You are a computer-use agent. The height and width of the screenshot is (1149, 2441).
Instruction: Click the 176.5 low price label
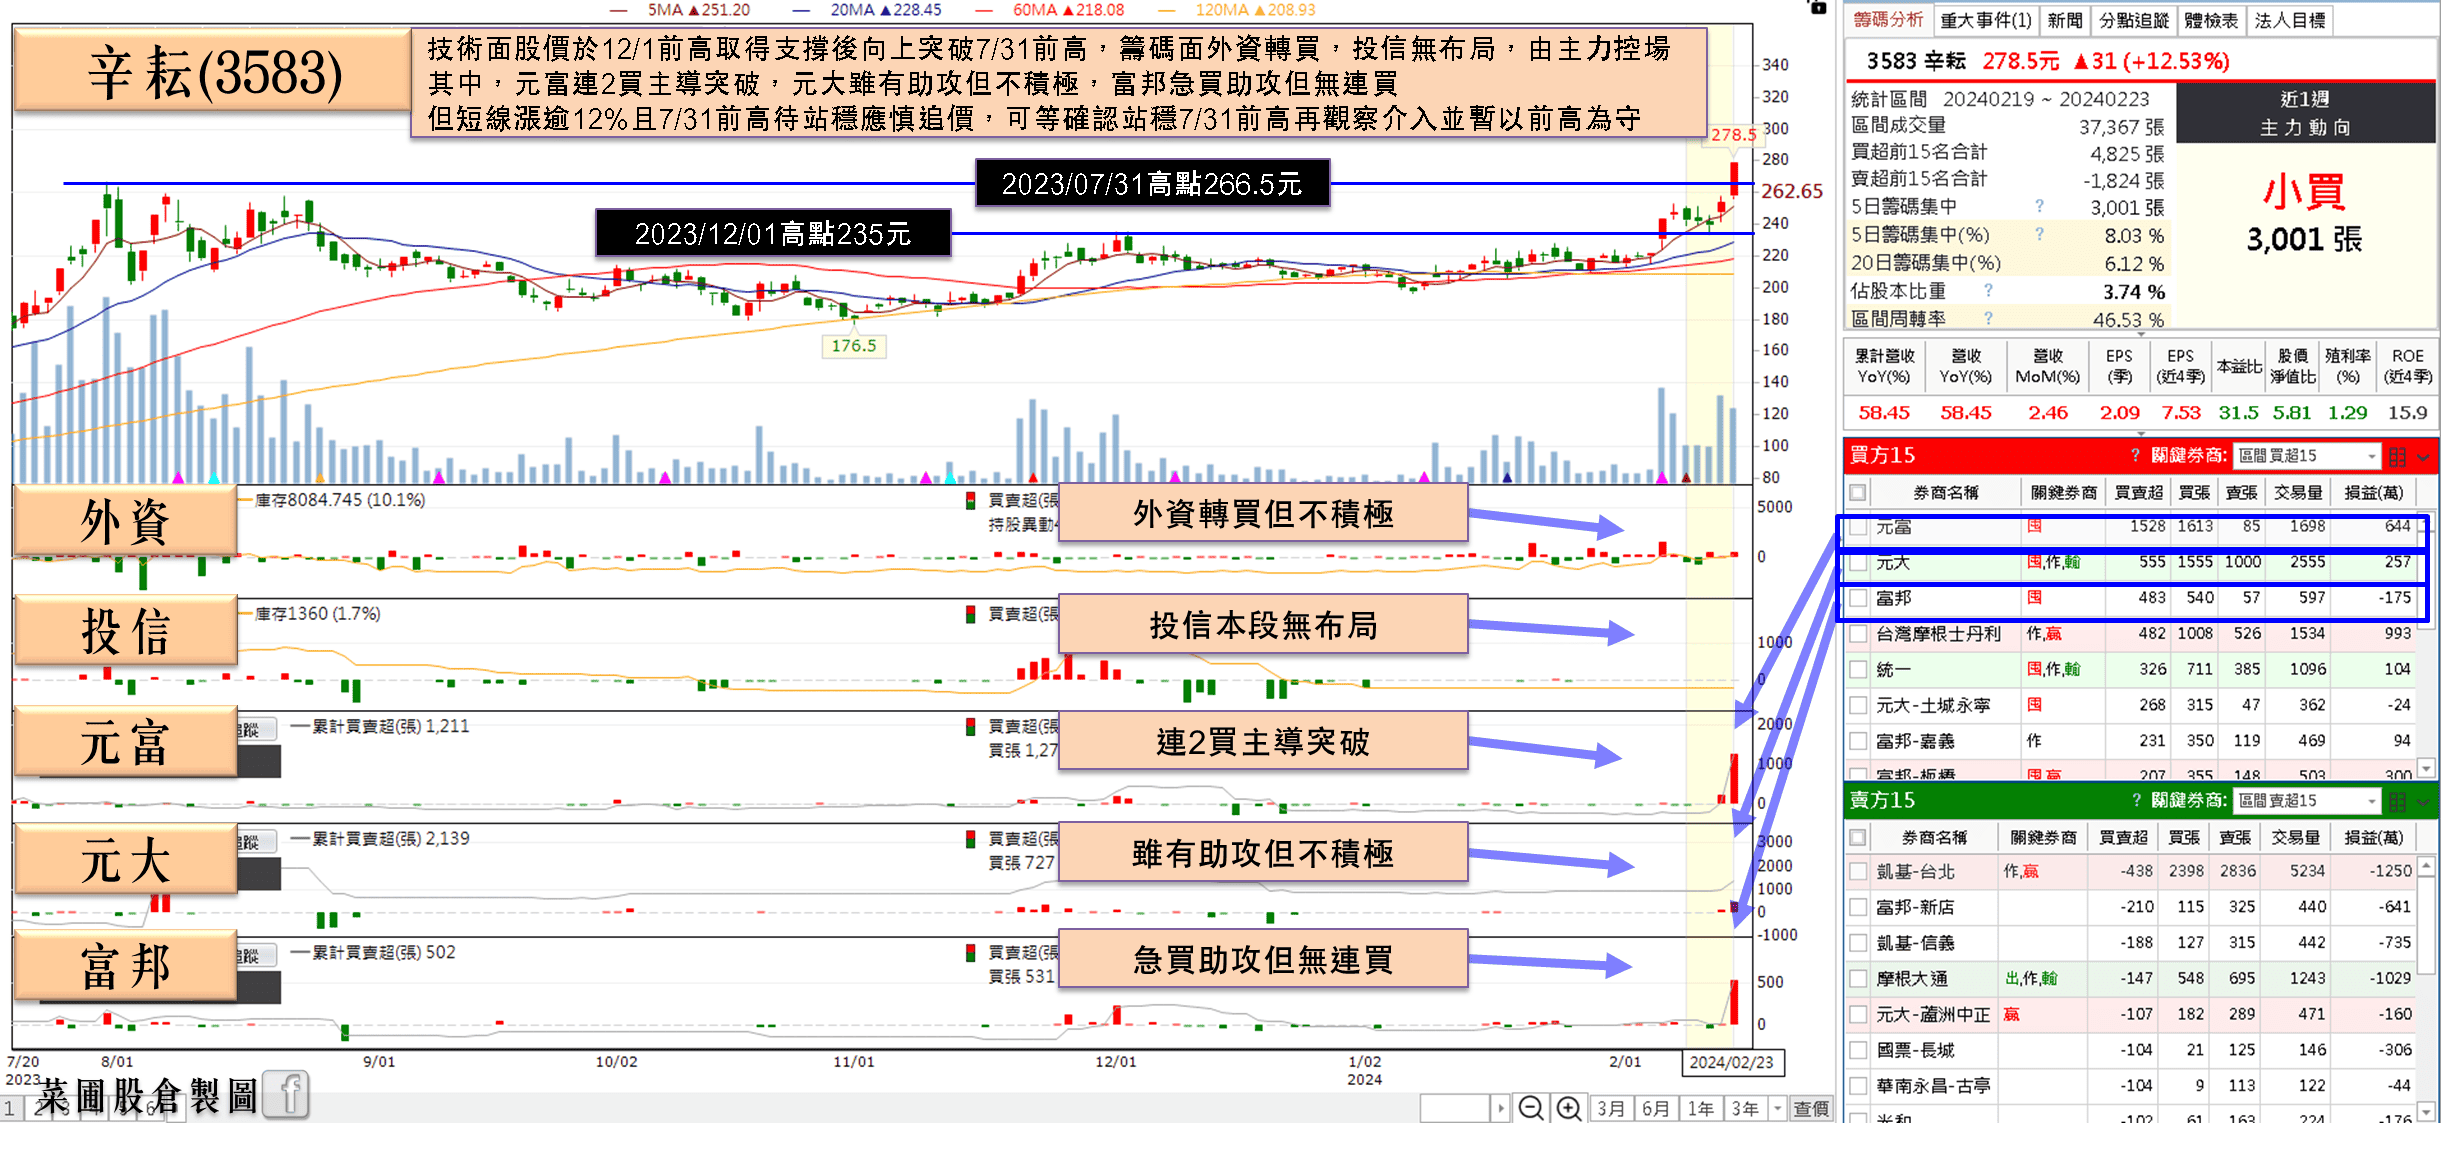[x=853, y=346]
